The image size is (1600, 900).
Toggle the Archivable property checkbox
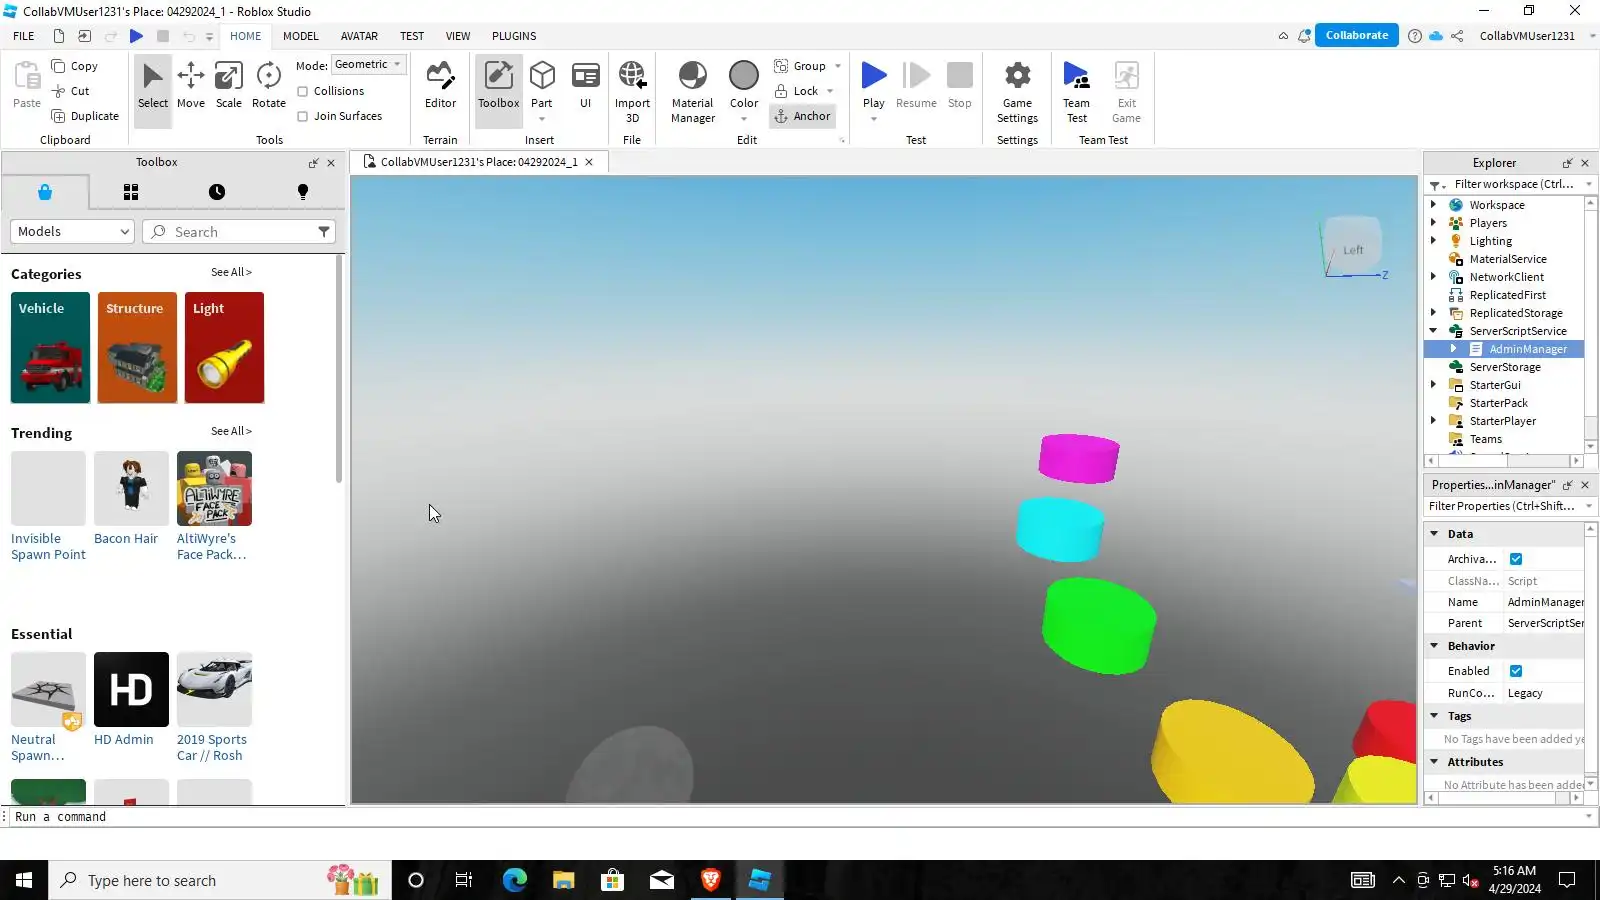[1516, 559]
